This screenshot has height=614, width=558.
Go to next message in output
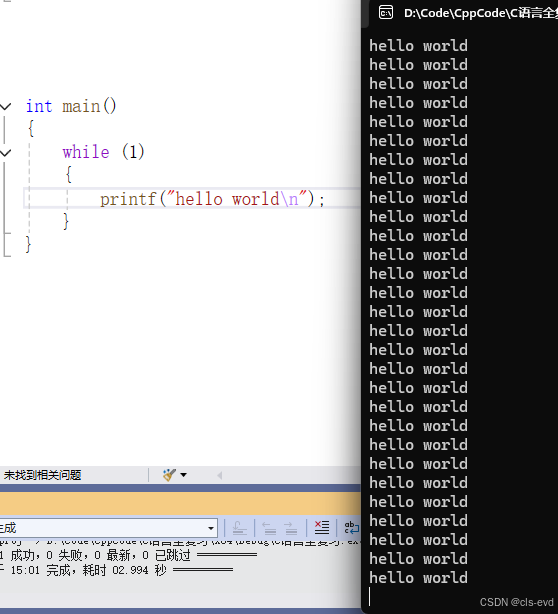click(291, 528)
